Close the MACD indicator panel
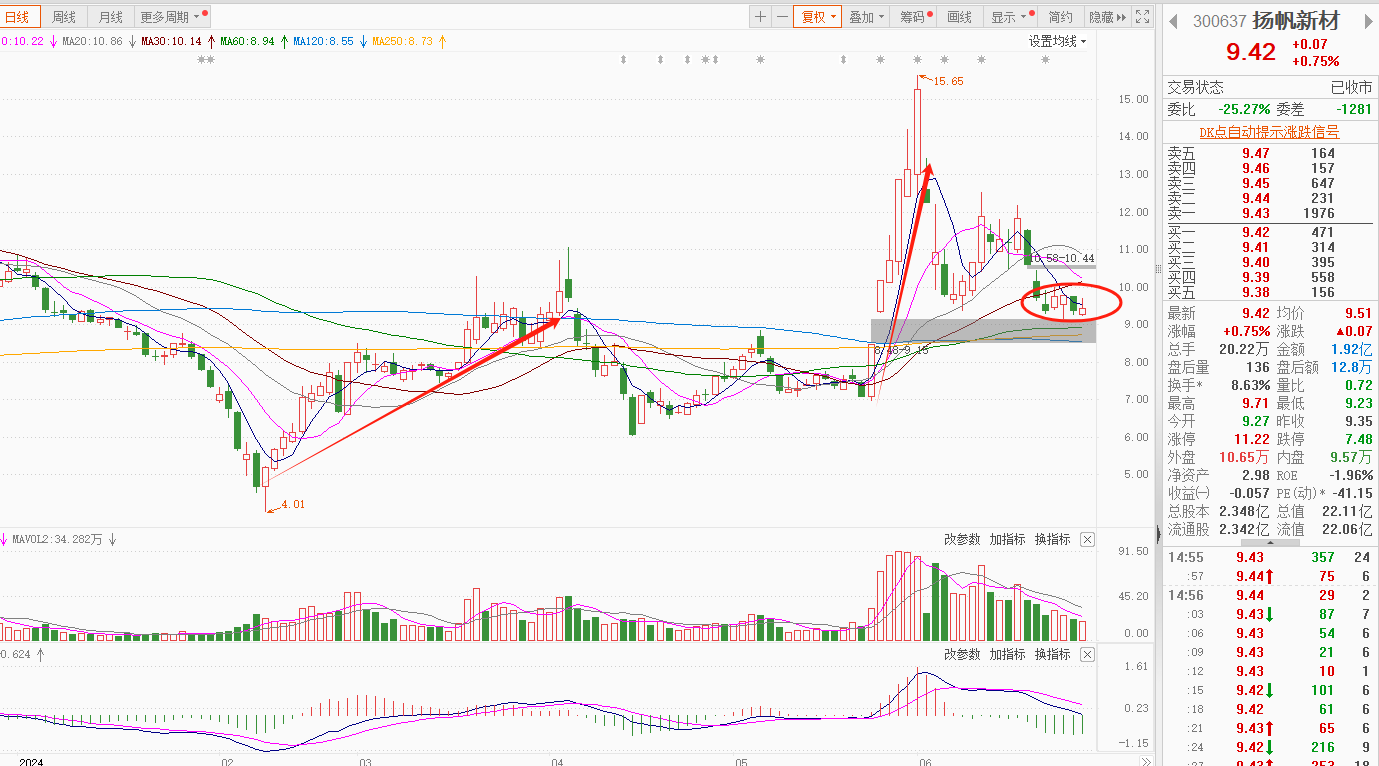The height and width of the screenshot is (766, 1379). click(1087, 654)
